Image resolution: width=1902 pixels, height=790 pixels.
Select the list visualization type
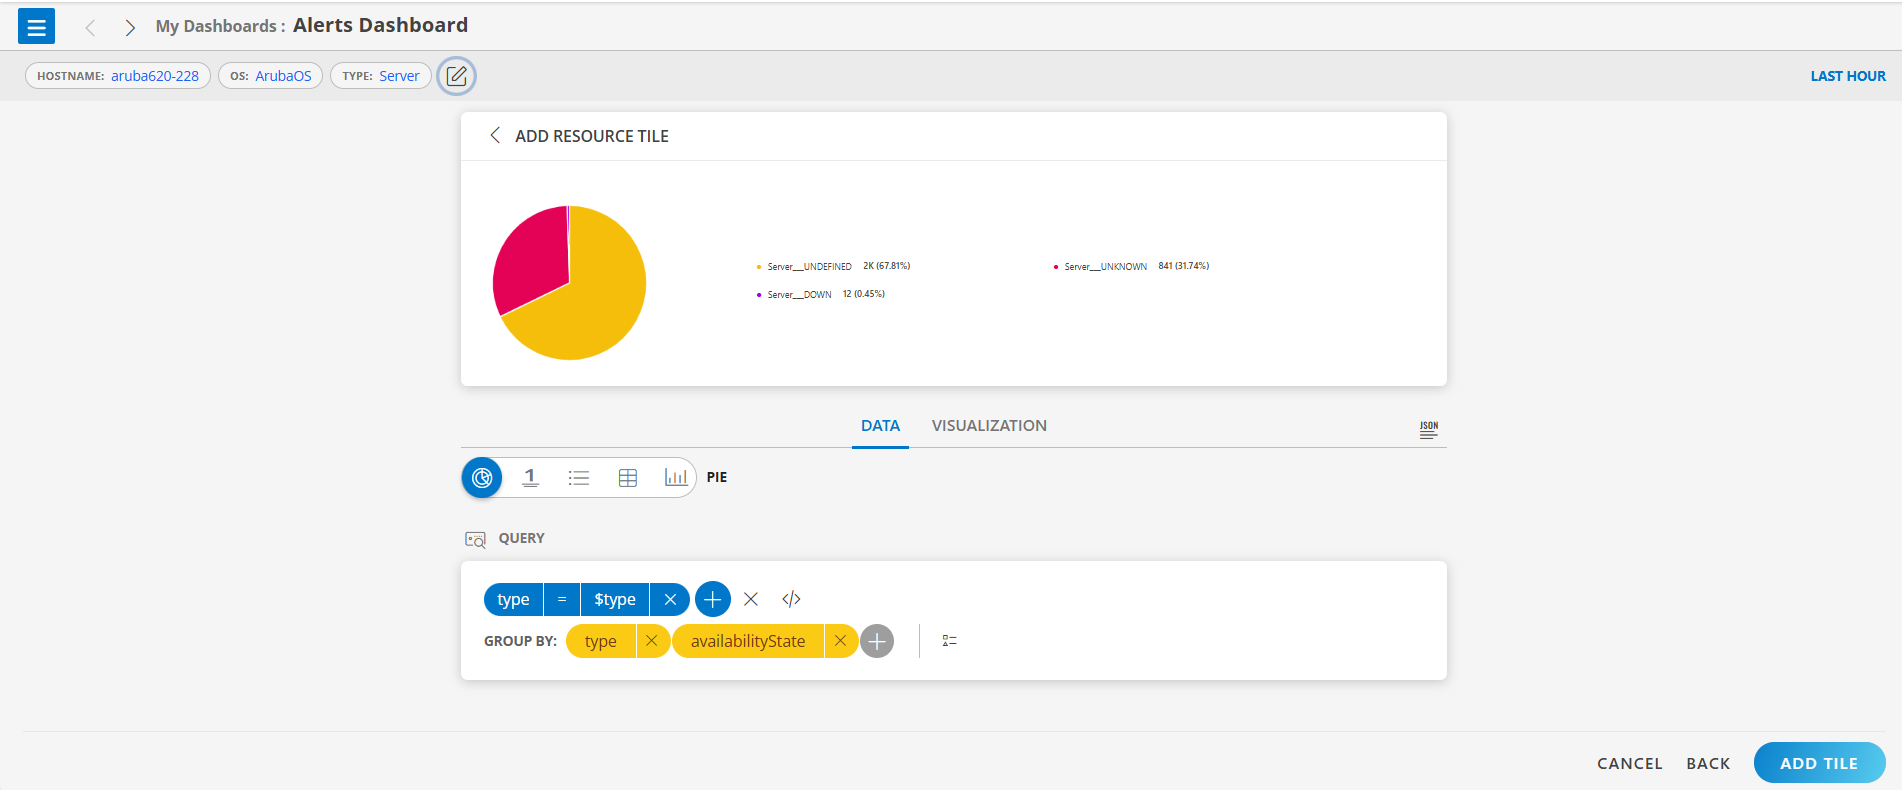click(x=579, y=478)
